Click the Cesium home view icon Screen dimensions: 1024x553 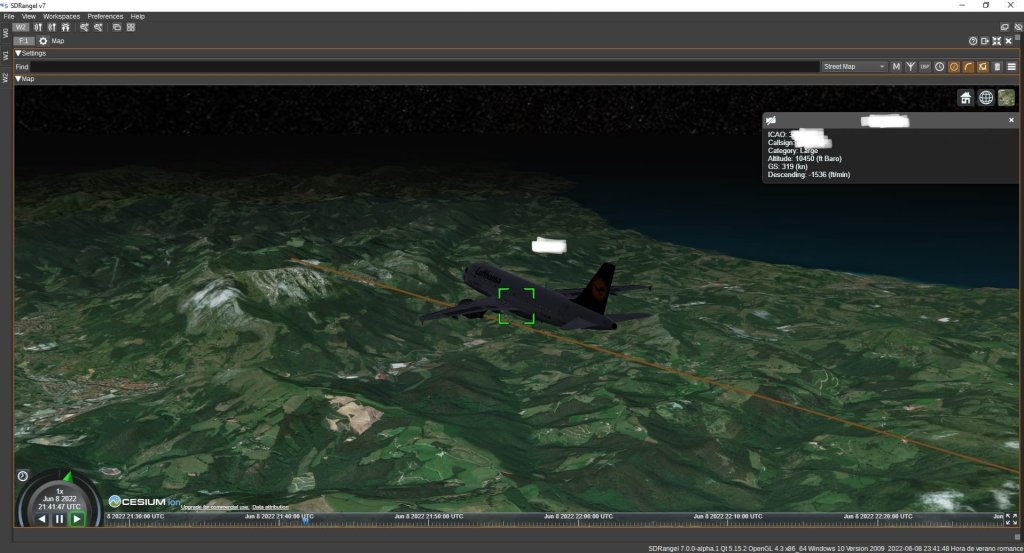pyautogui.click(x=966, y=97)
